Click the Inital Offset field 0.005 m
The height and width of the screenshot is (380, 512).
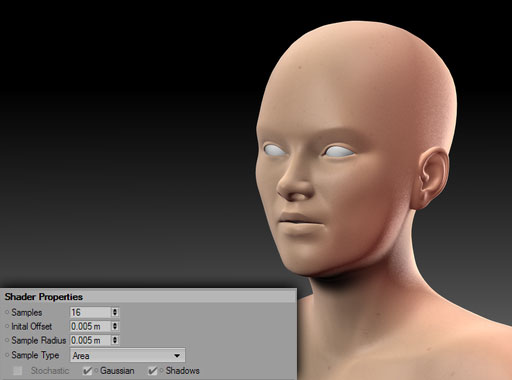tap(90, 326)
